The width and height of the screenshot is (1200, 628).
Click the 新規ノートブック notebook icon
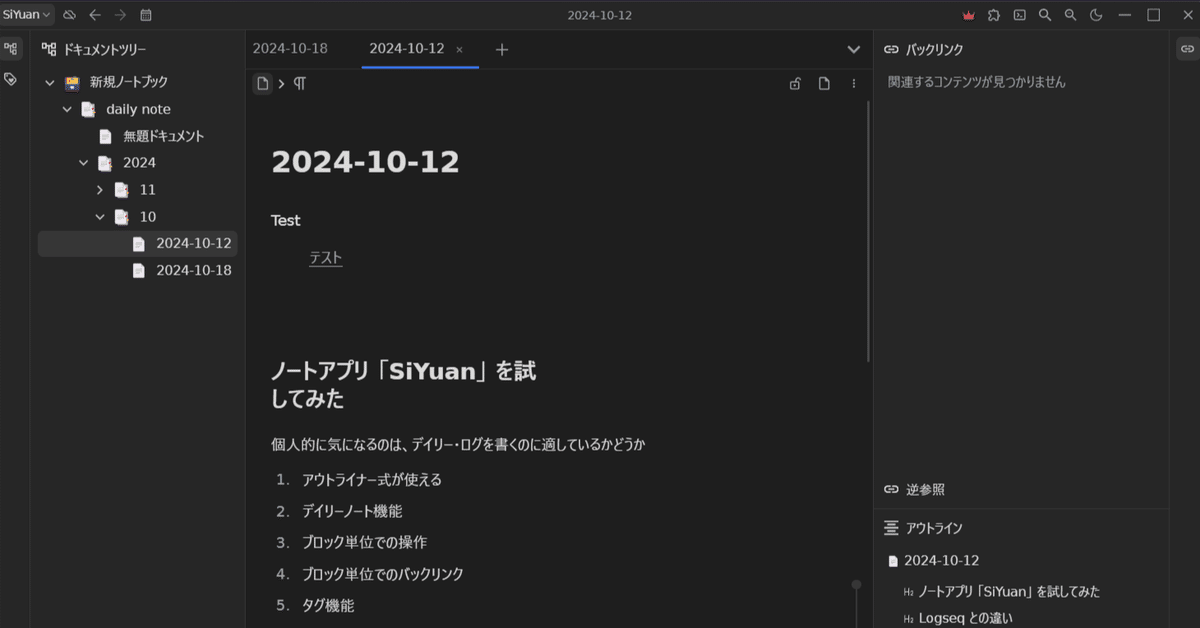(x=72, y=82)
